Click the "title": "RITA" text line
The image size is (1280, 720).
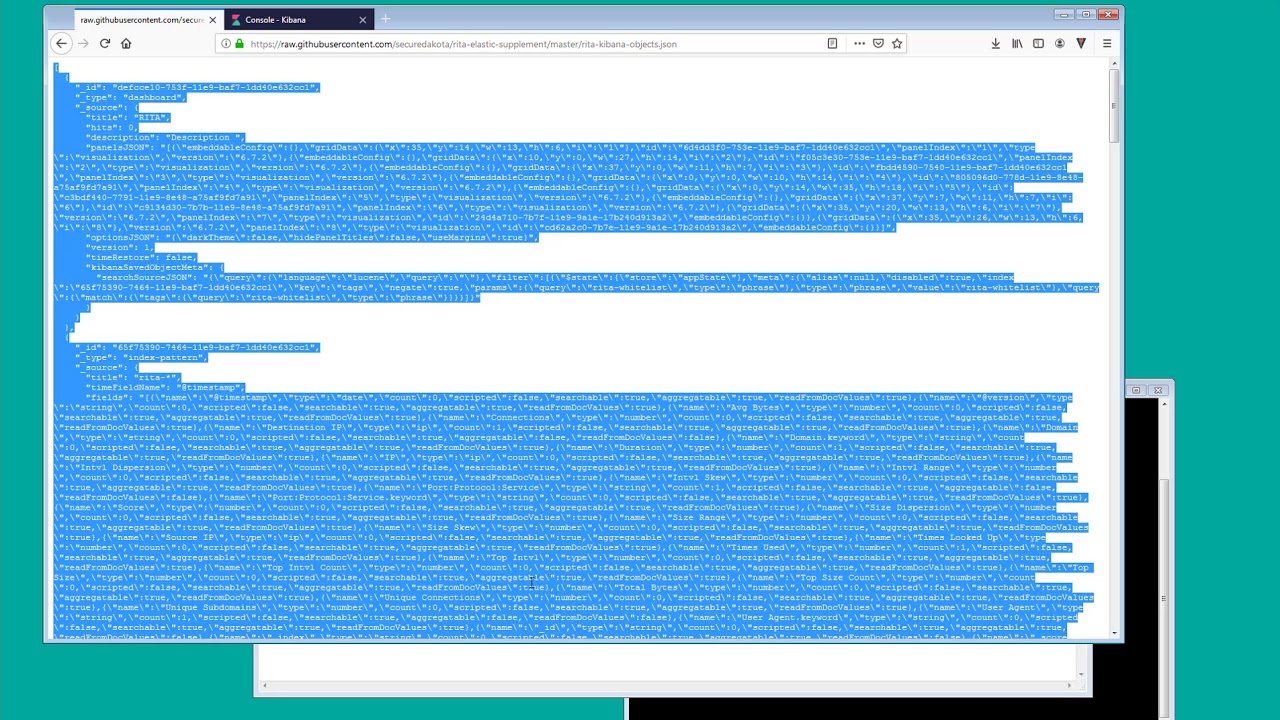click(x=126, y=117)
